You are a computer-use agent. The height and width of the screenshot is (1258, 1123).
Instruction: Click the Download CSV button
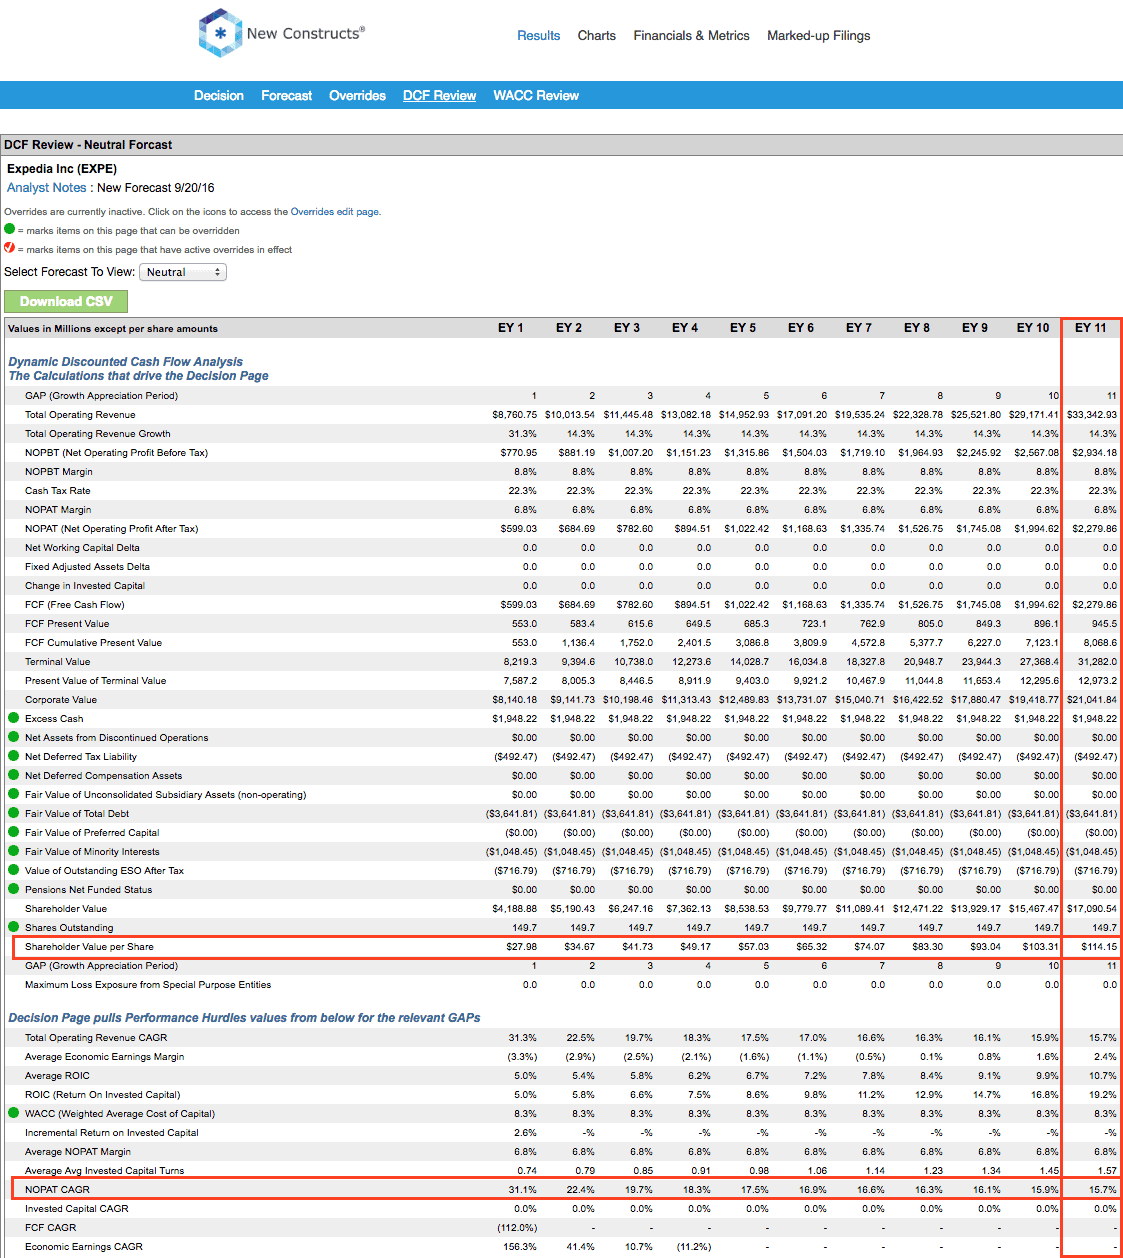(66, 301)
